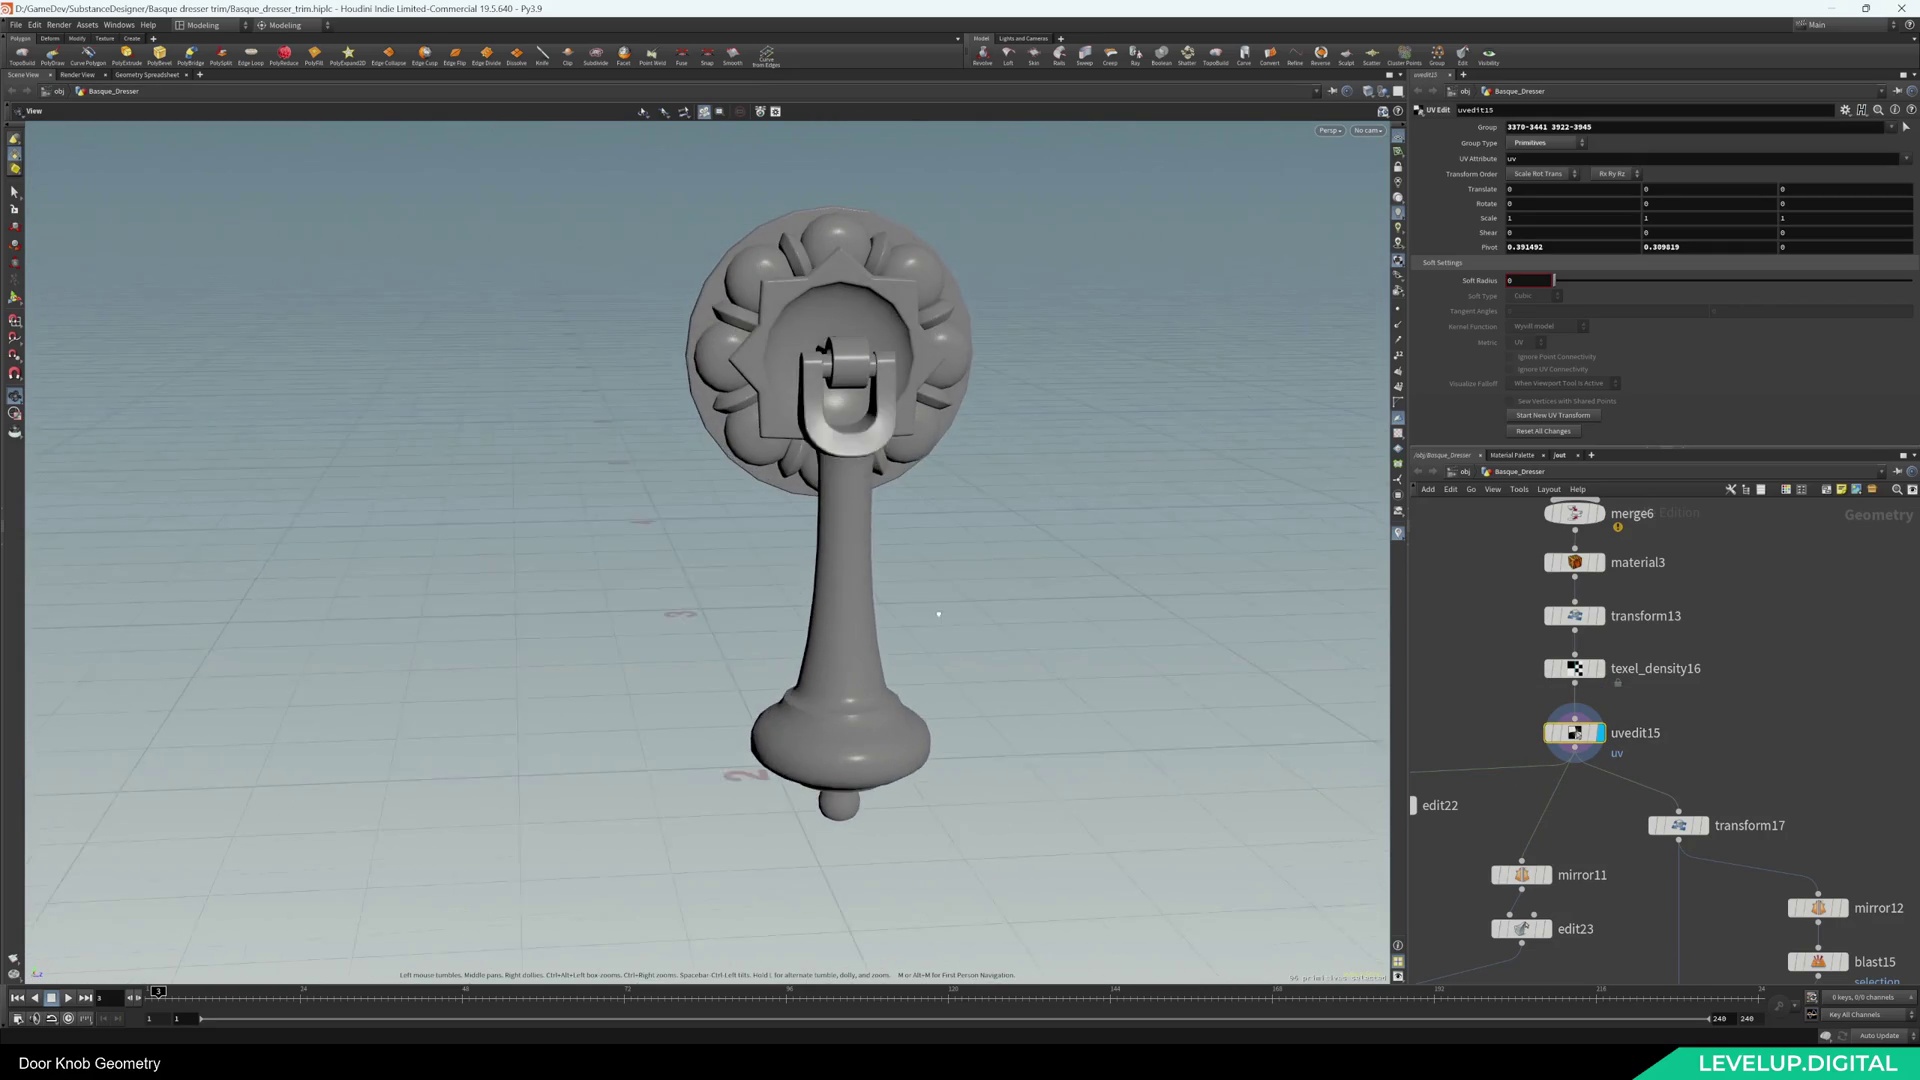Select the Edge Loop shelf tool
Screen dimensions: 1920x1080
point(250,55)
